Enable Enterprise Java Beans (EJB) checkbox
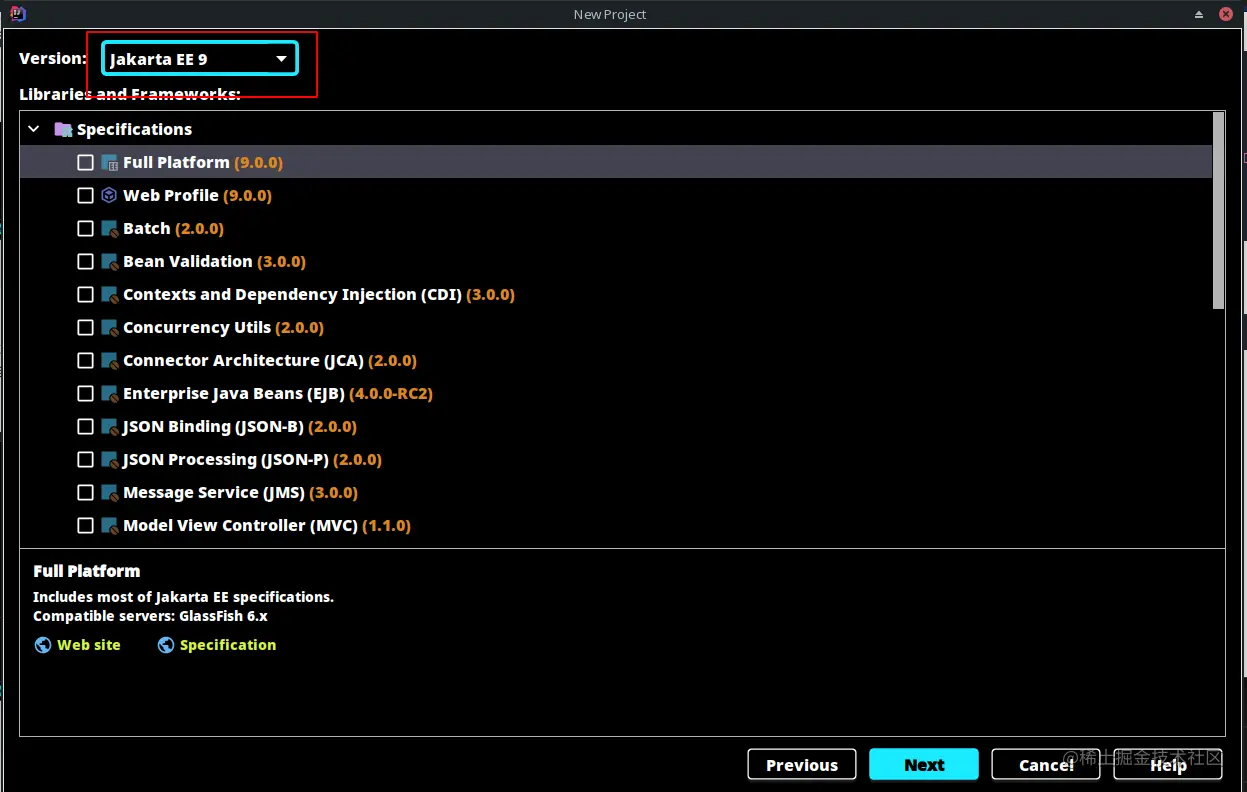1247x792 pixels. 85,393
